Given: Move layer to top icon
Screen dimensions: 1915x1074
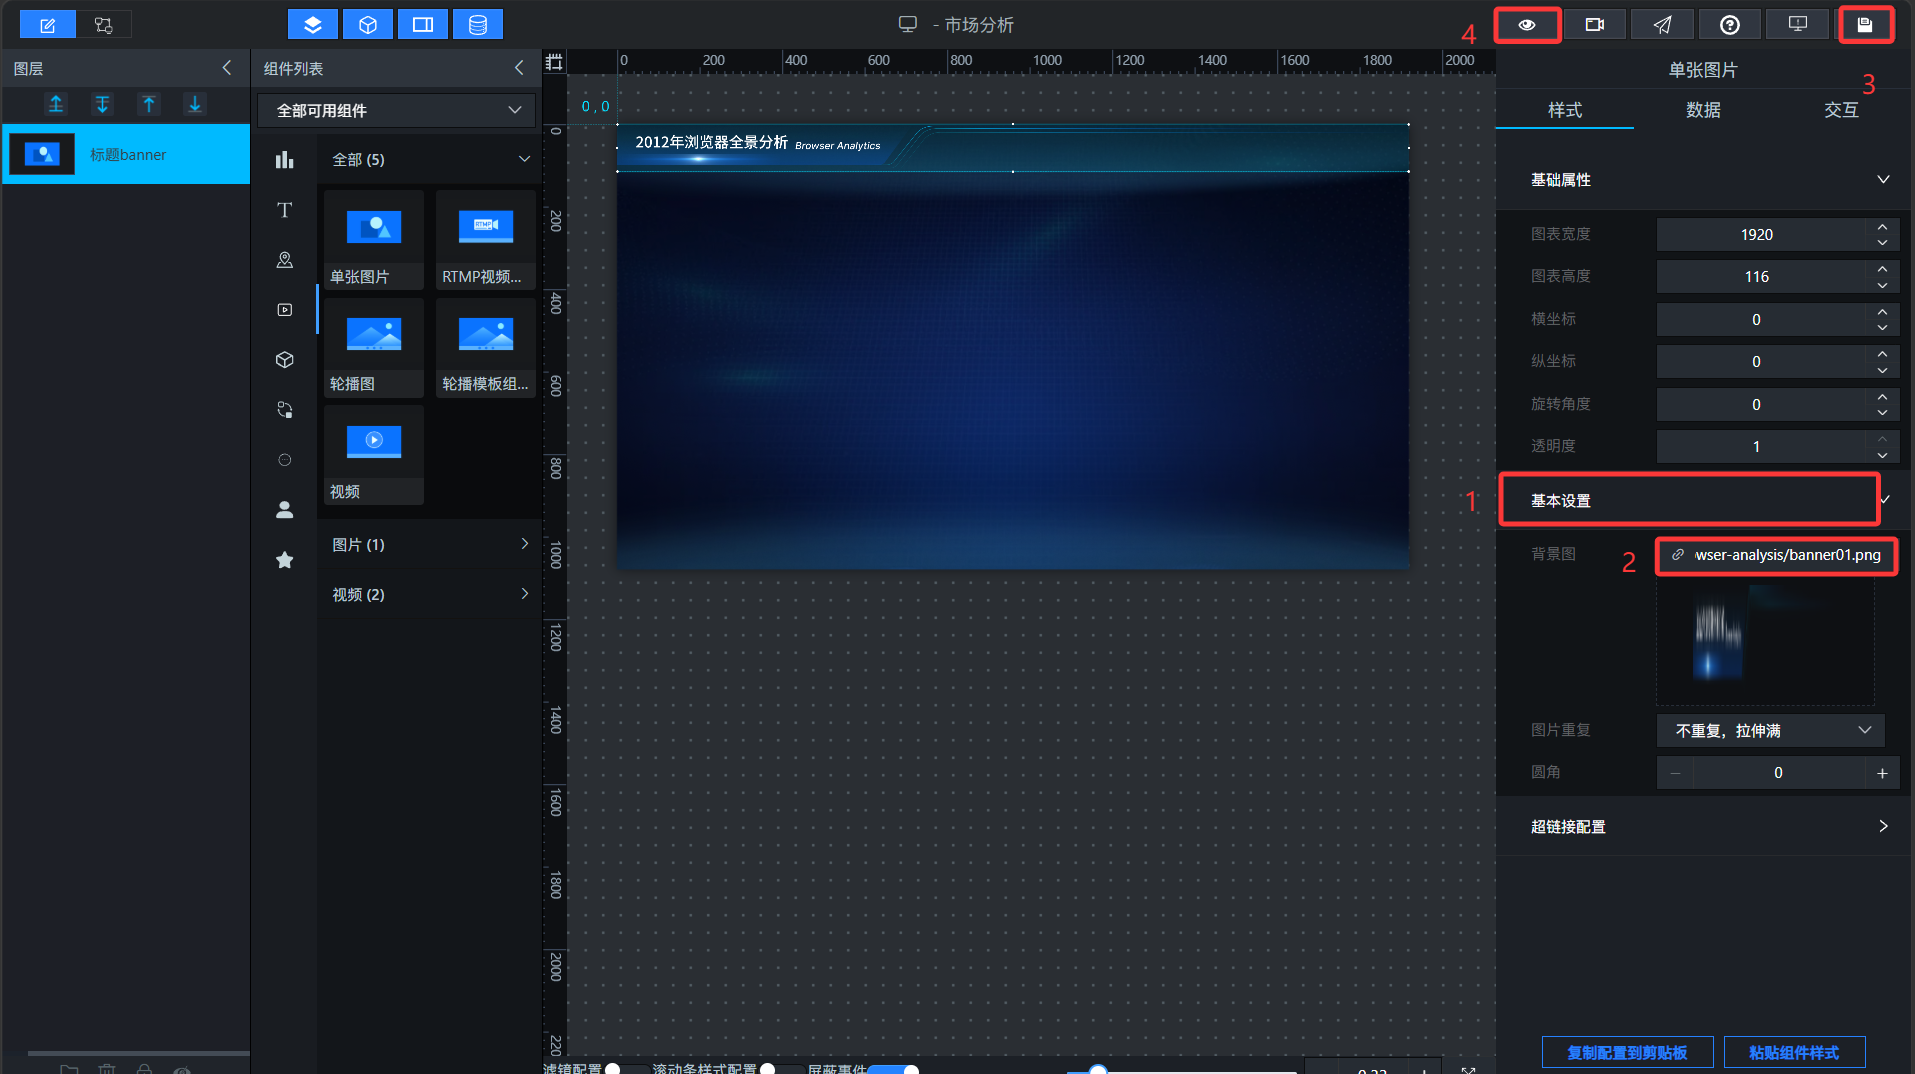Looking at the screenshot, I should [x=56, y=104].
